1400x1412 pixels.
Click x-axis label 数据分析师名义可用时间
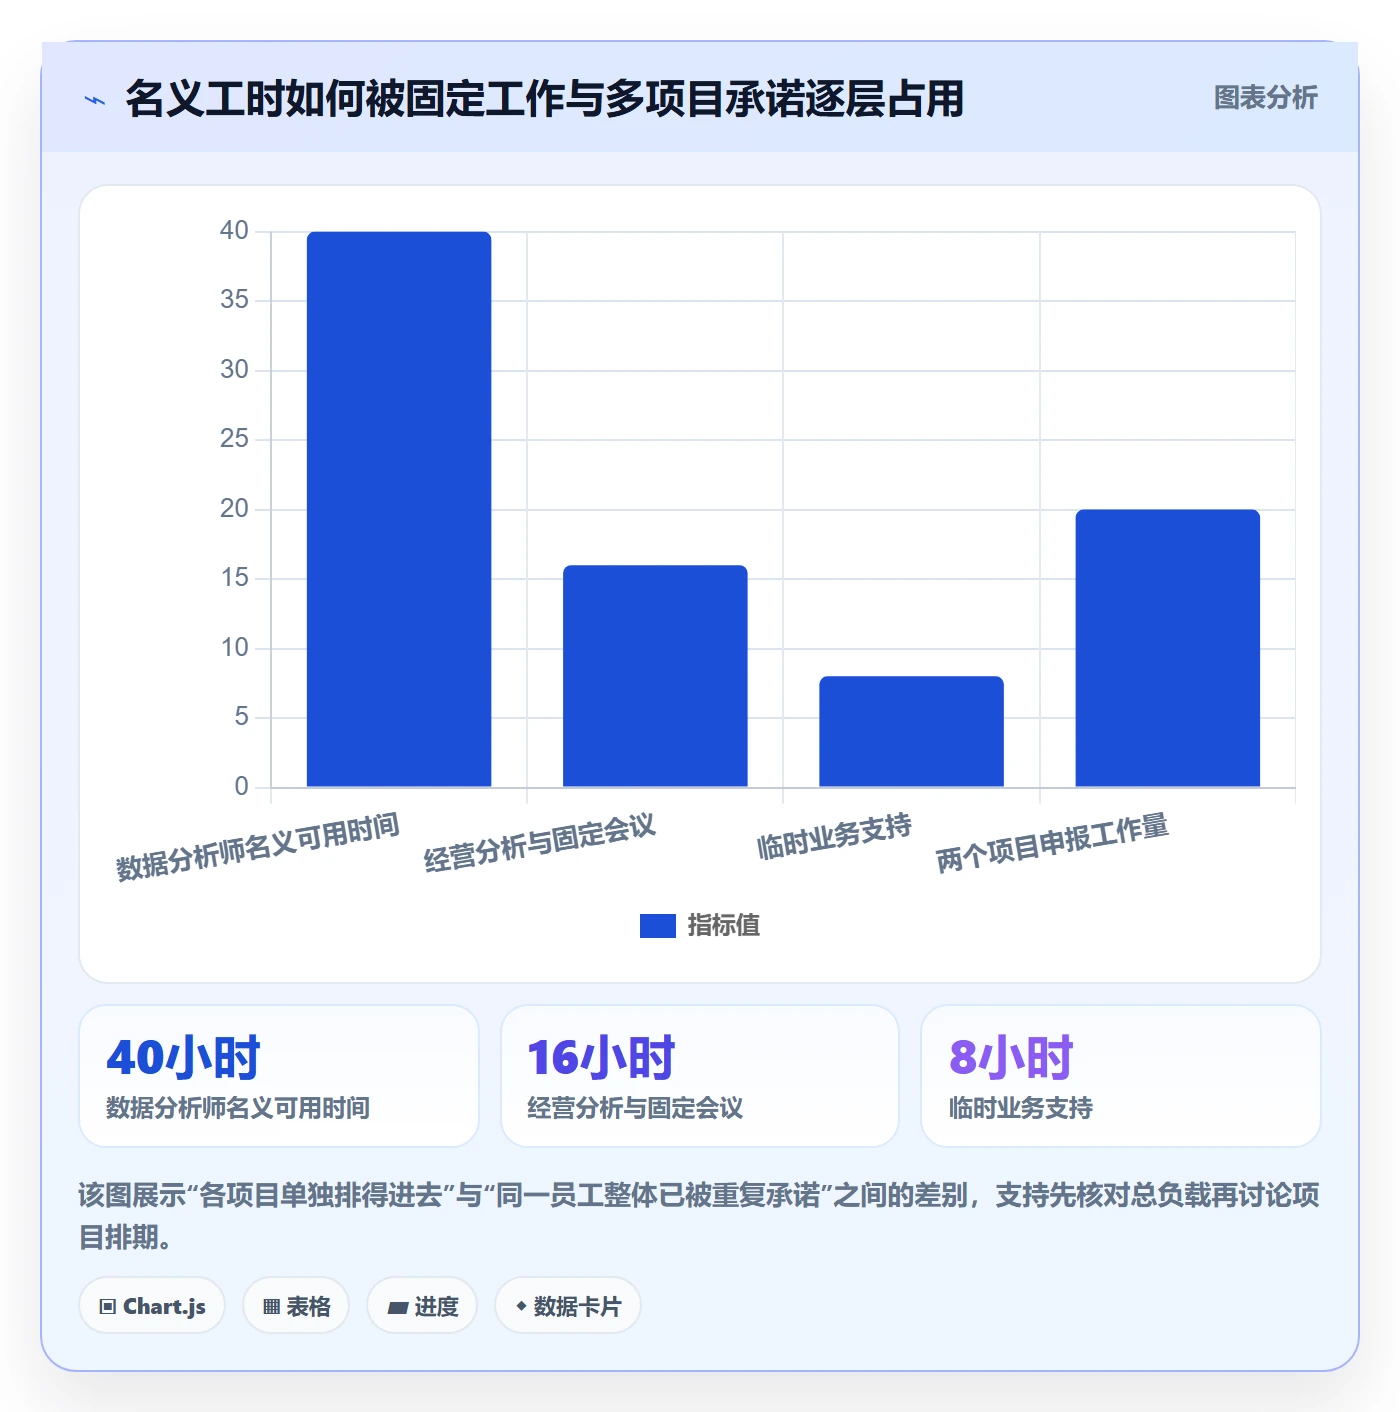click(x=258, y=847)
